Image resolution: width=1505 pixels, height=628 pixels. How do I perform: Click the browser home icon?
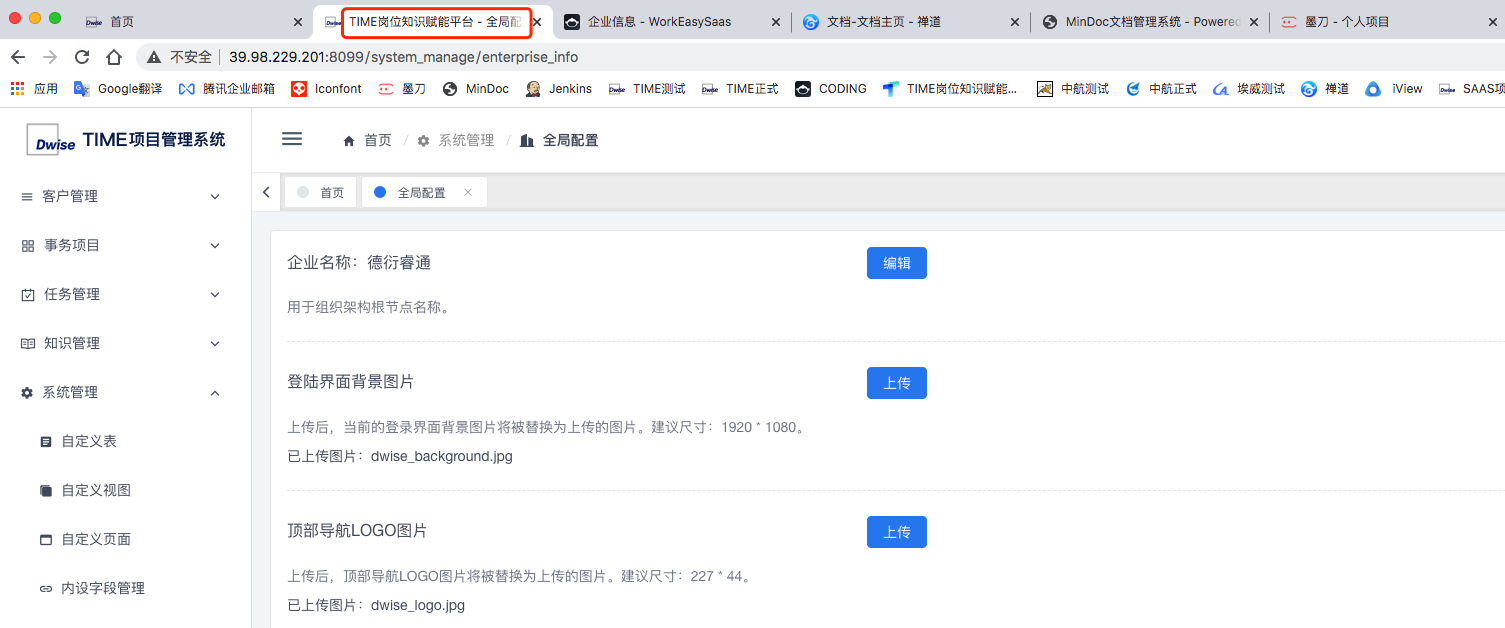coord(114,57)
